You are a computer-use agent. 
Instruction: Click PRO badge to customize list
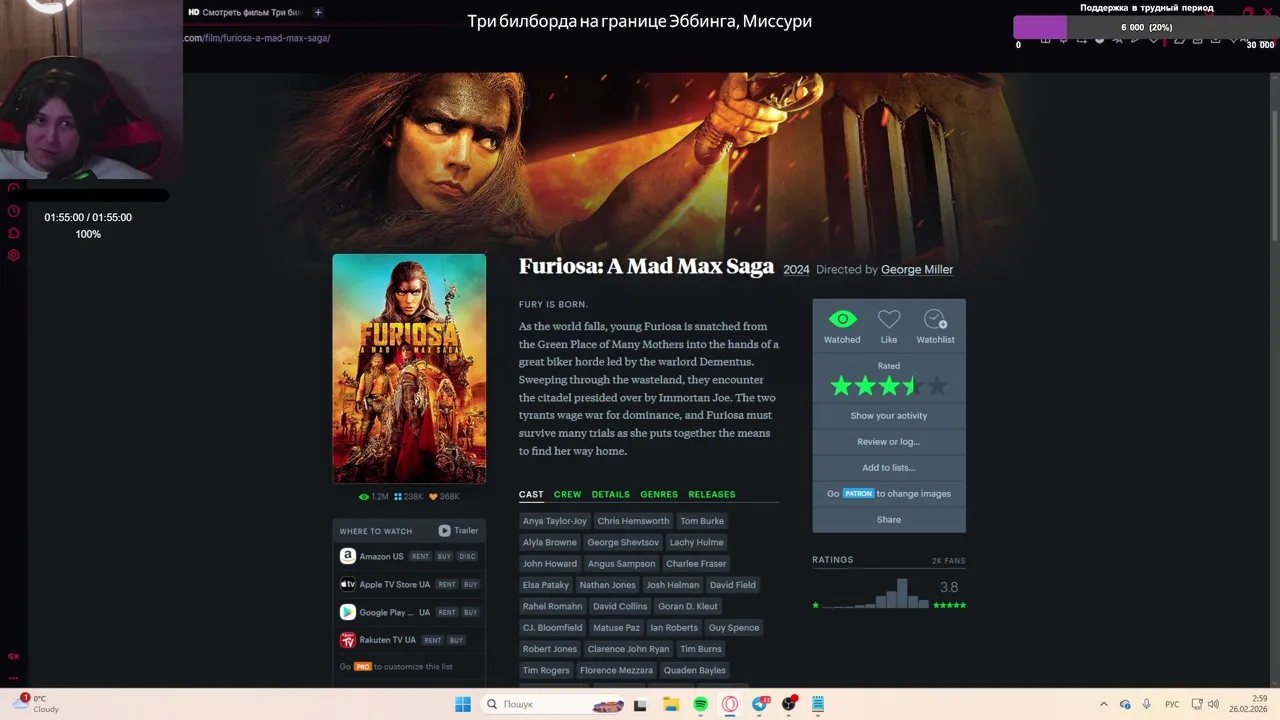coord(362,667)
